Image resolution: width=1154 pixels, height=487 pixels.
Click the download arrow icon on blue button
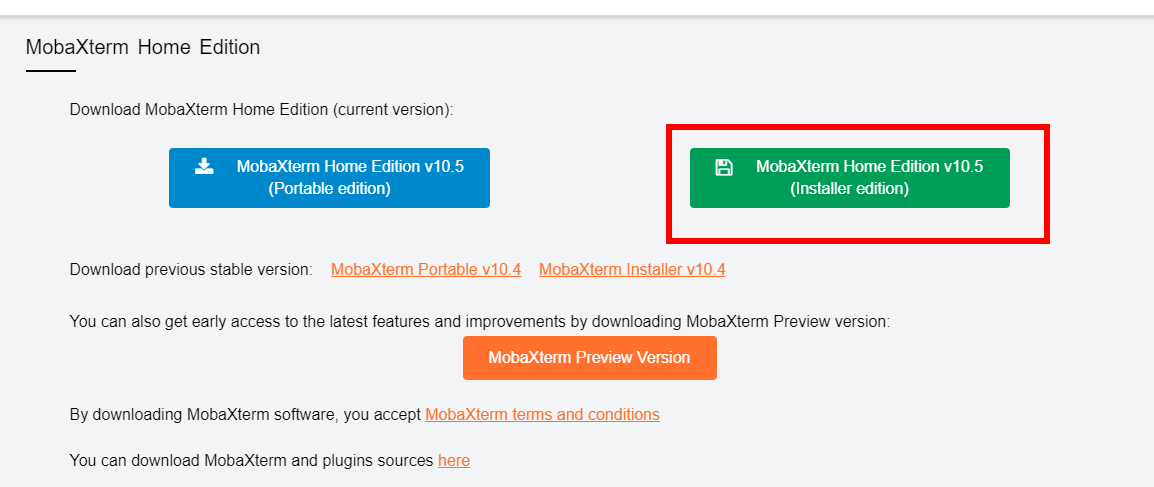coord(204,166)
